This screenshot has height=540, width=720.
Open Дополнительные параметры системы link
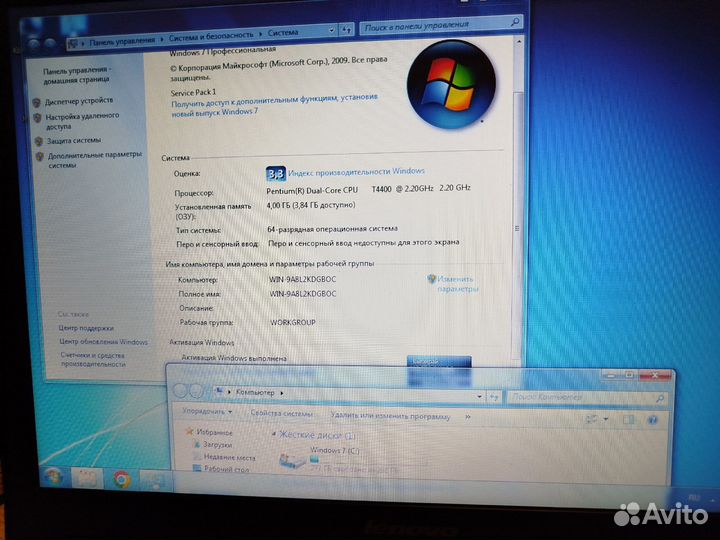coord(95,160)
